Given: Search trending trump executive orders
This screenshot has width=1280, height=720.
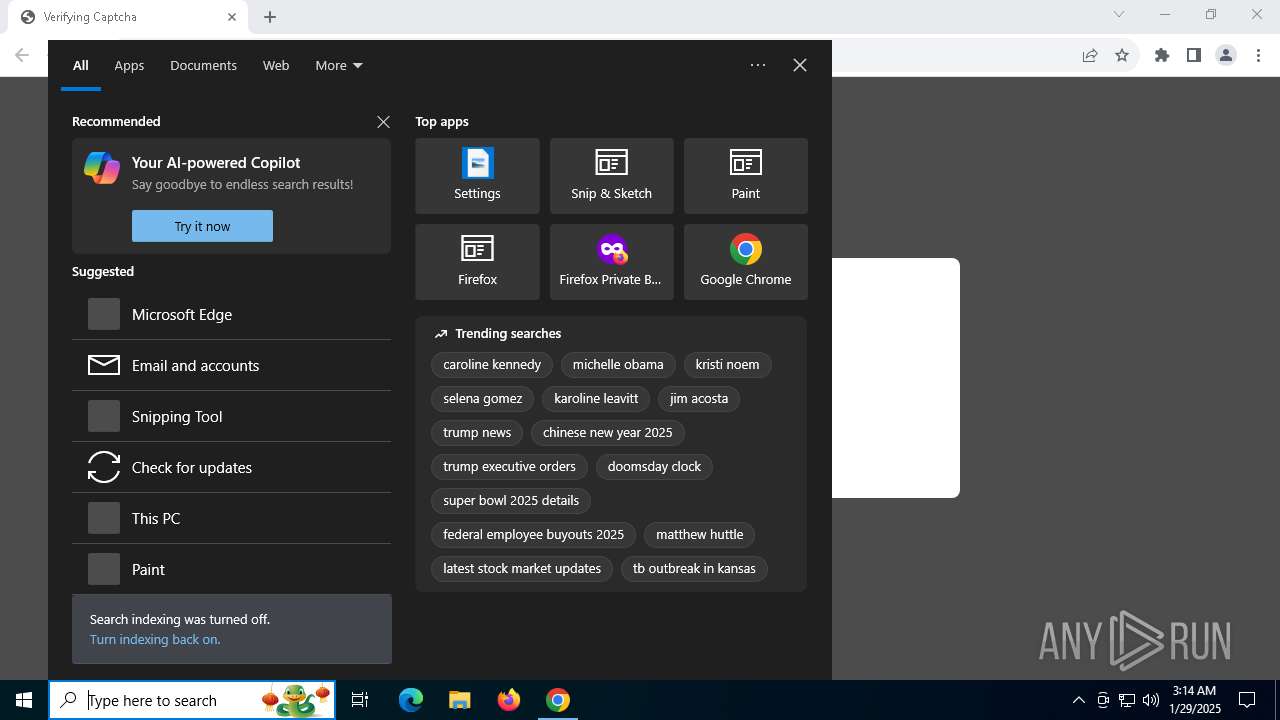Looking at the screenshot, I should pos(510,467).
